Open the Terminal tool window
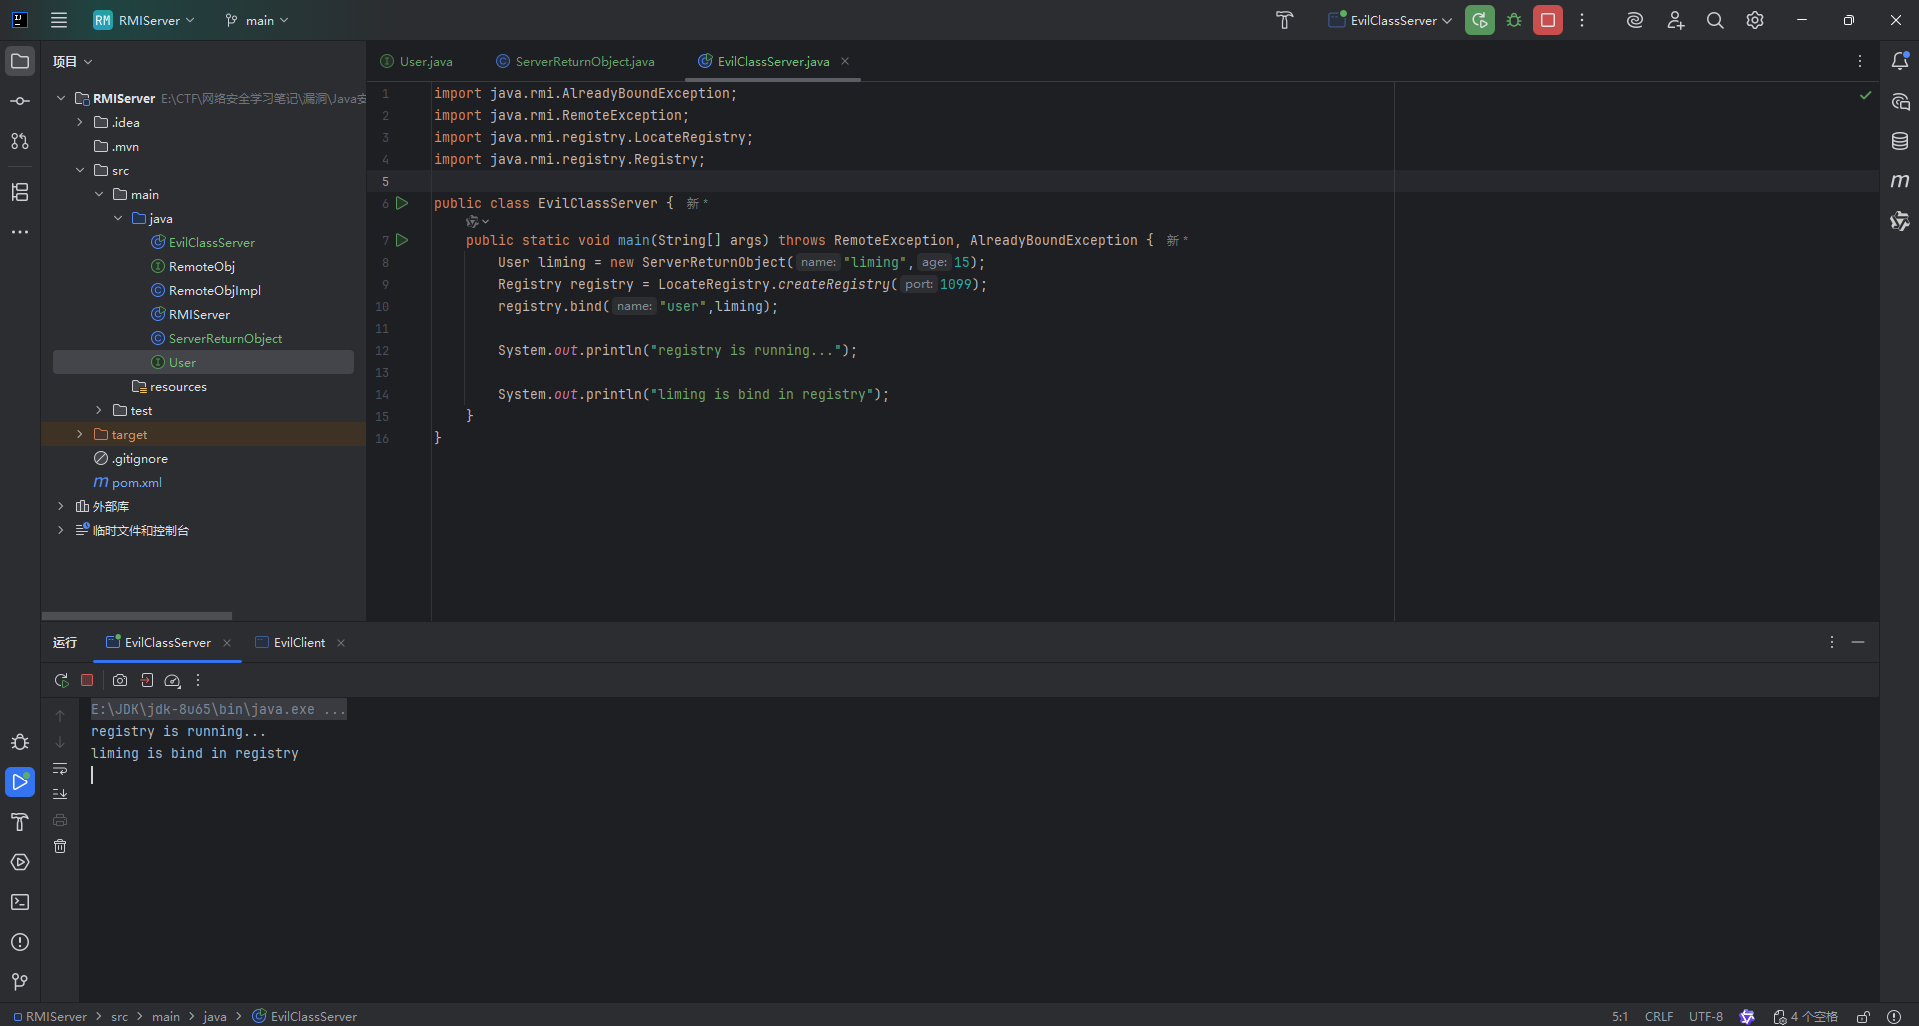The width and height of the screenshot is (1919, 1026). click(x=20, y=902)
